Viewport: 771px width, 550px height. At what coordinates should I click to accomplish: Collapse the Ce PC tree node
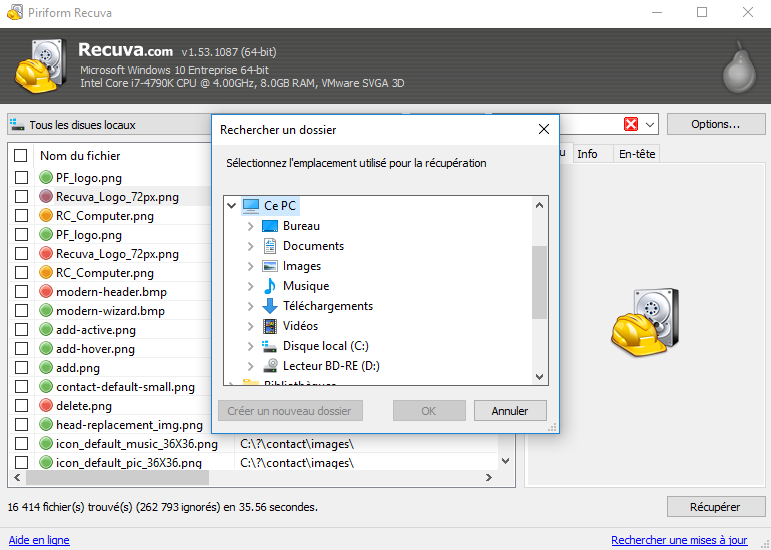click(x=232, y=206)
